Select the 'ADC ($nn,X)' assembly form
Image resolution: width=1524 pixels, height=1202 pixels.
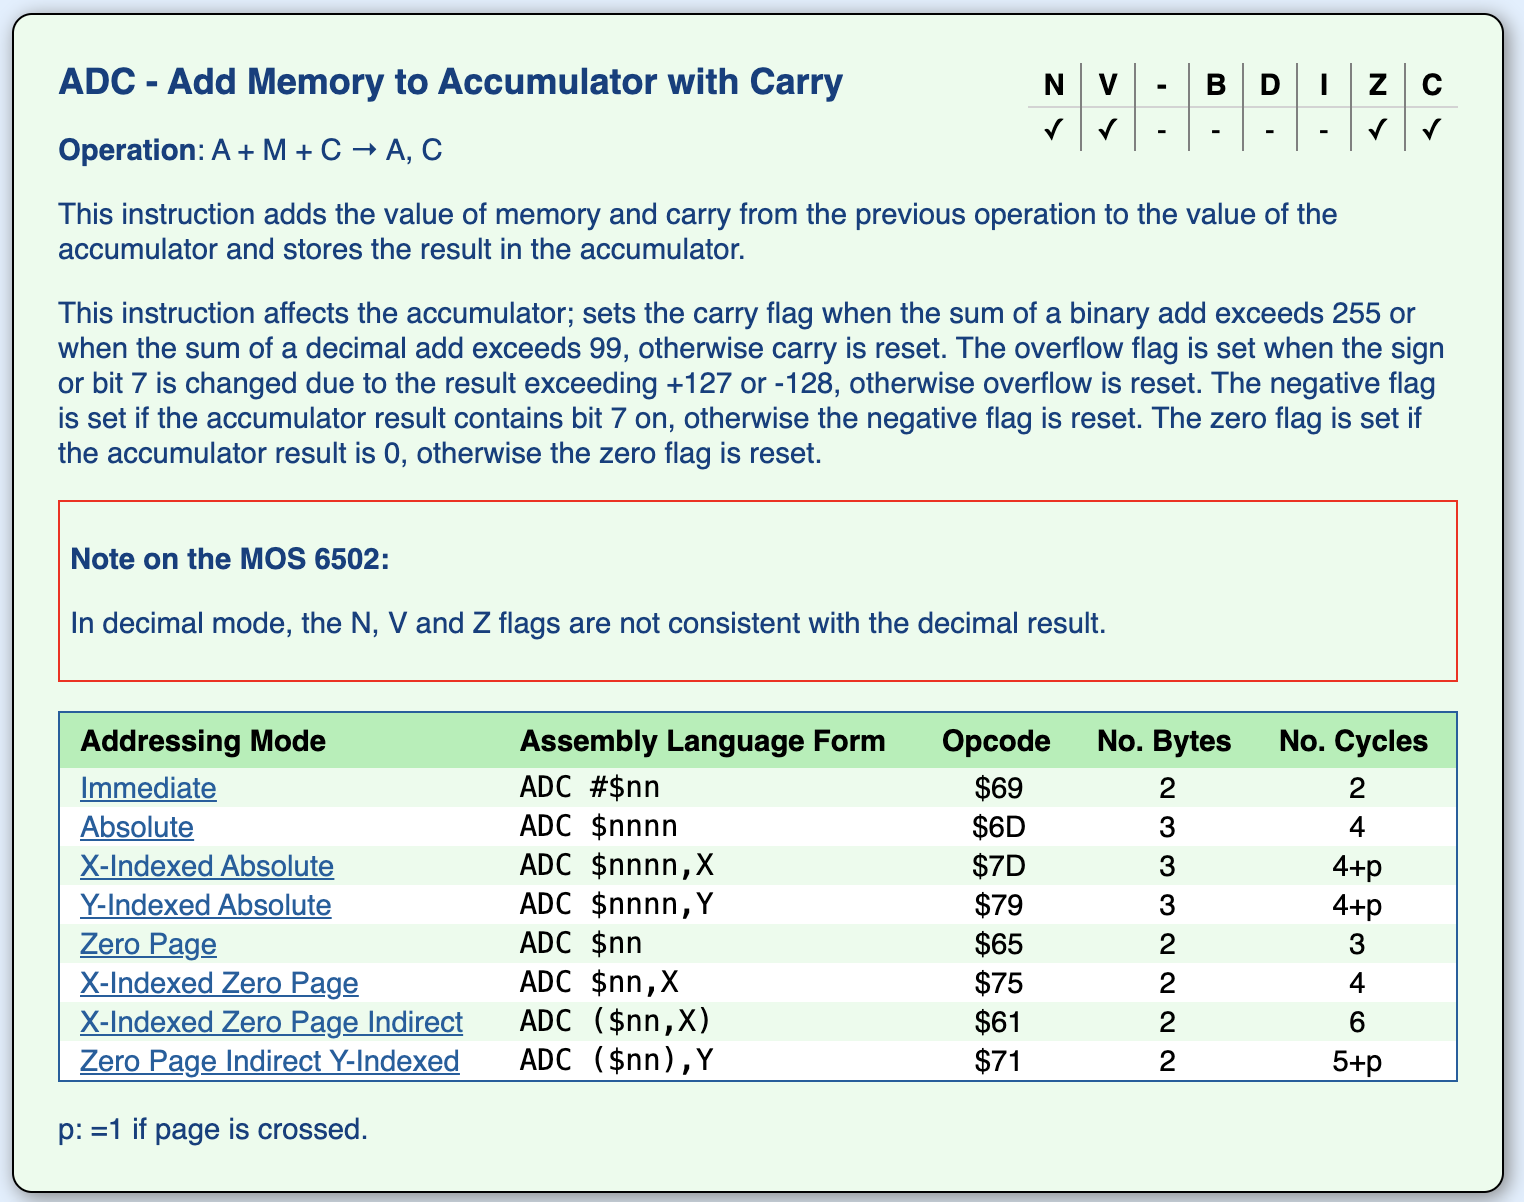coord(617,1022)
